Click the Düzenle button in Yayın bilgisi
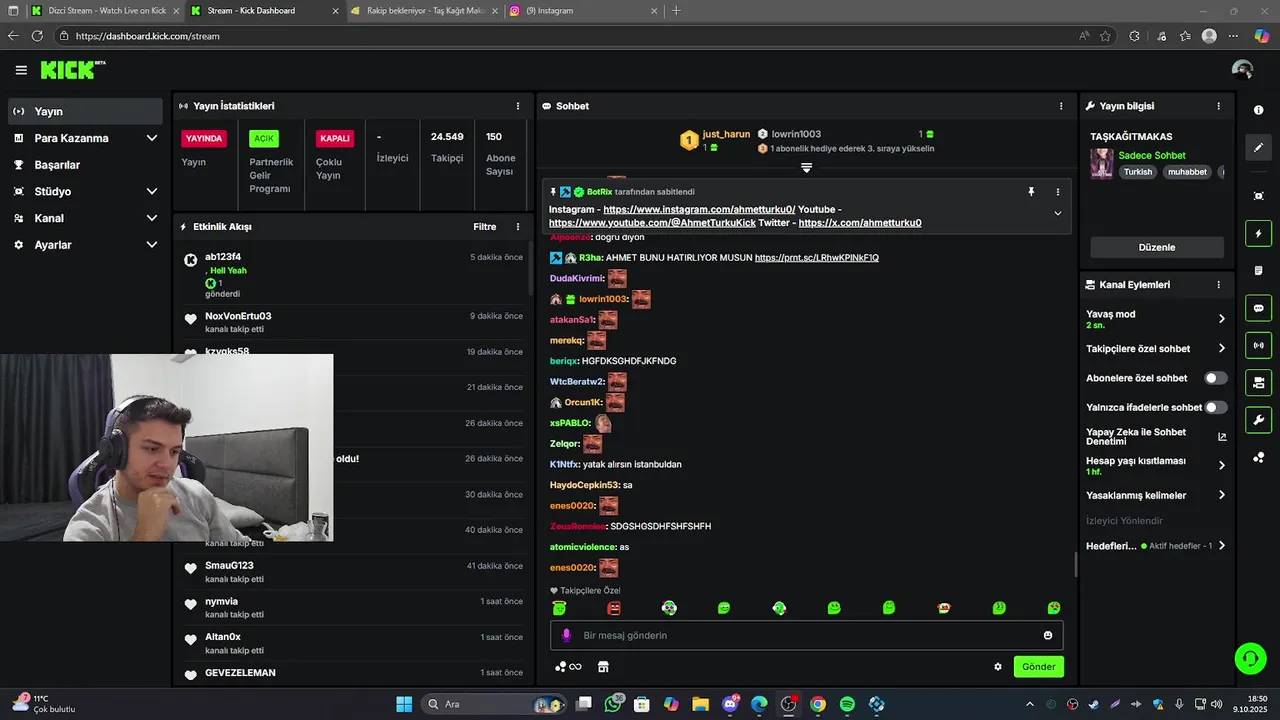The width and height of the screenshot is (1280, 720). point(1157,247)
